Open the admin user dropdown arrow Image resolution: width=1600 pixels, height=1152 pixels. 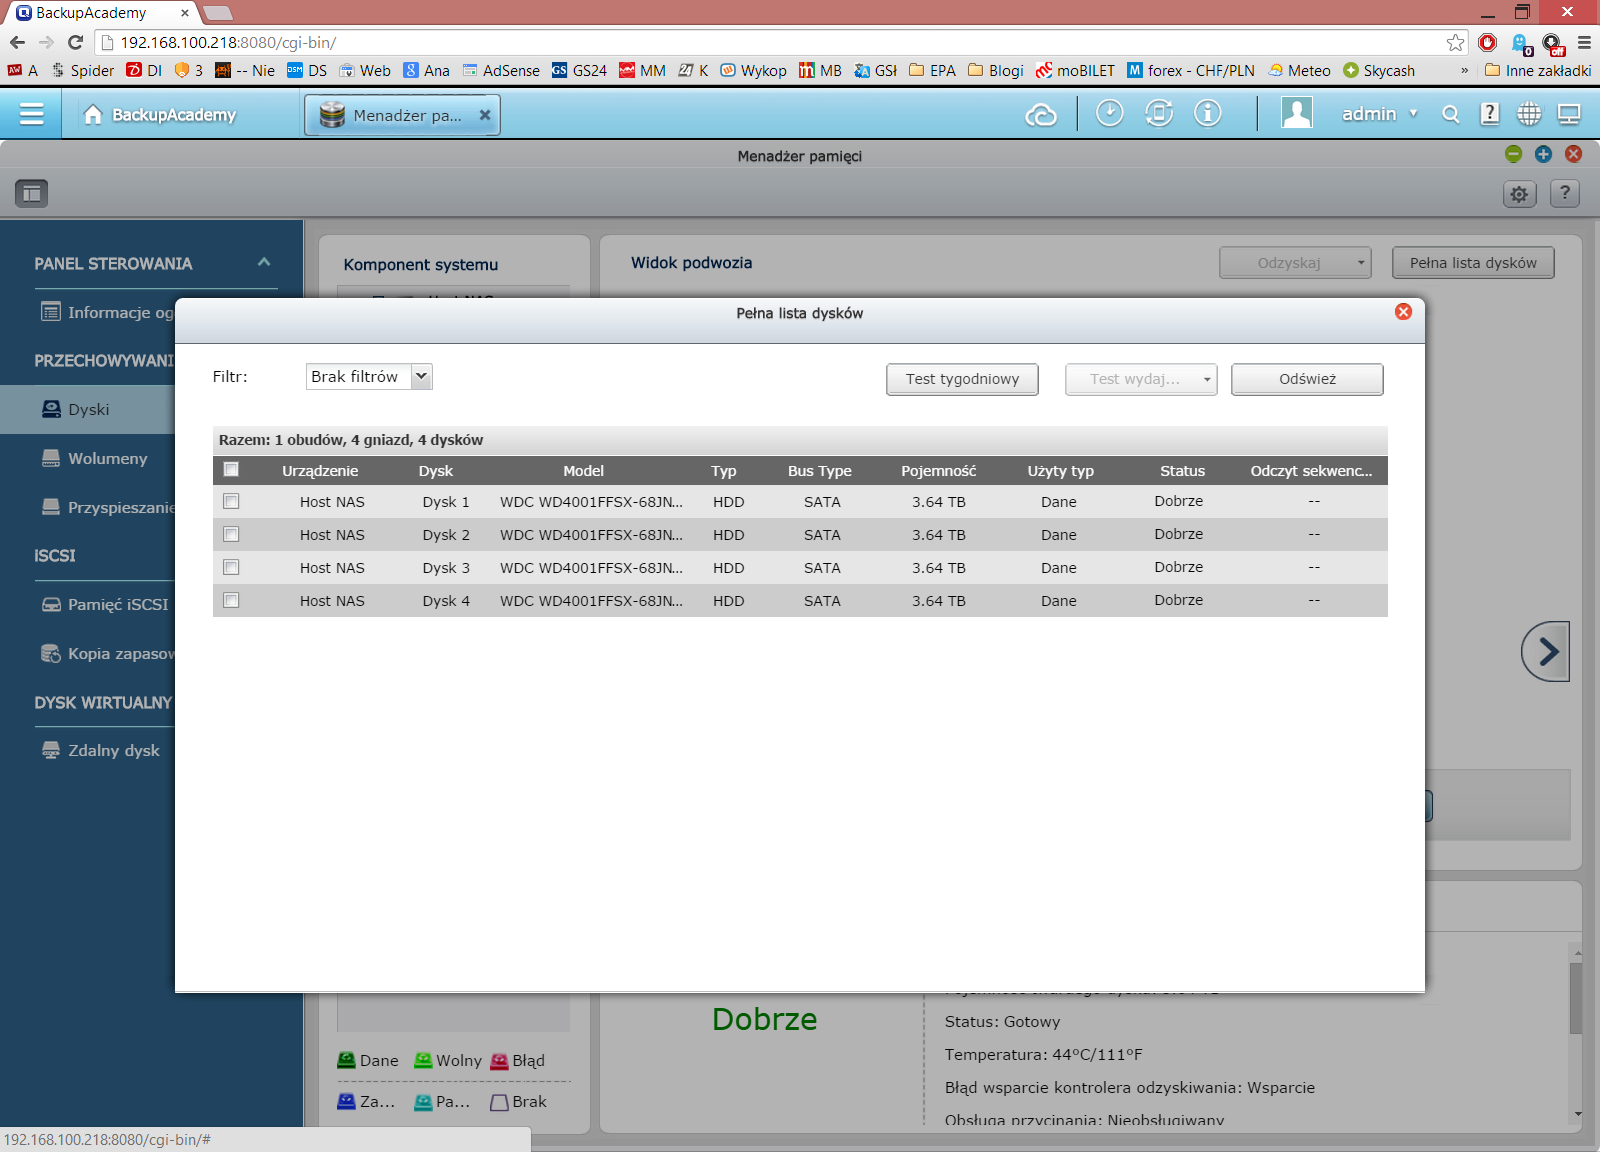[x=1413, y=114]
